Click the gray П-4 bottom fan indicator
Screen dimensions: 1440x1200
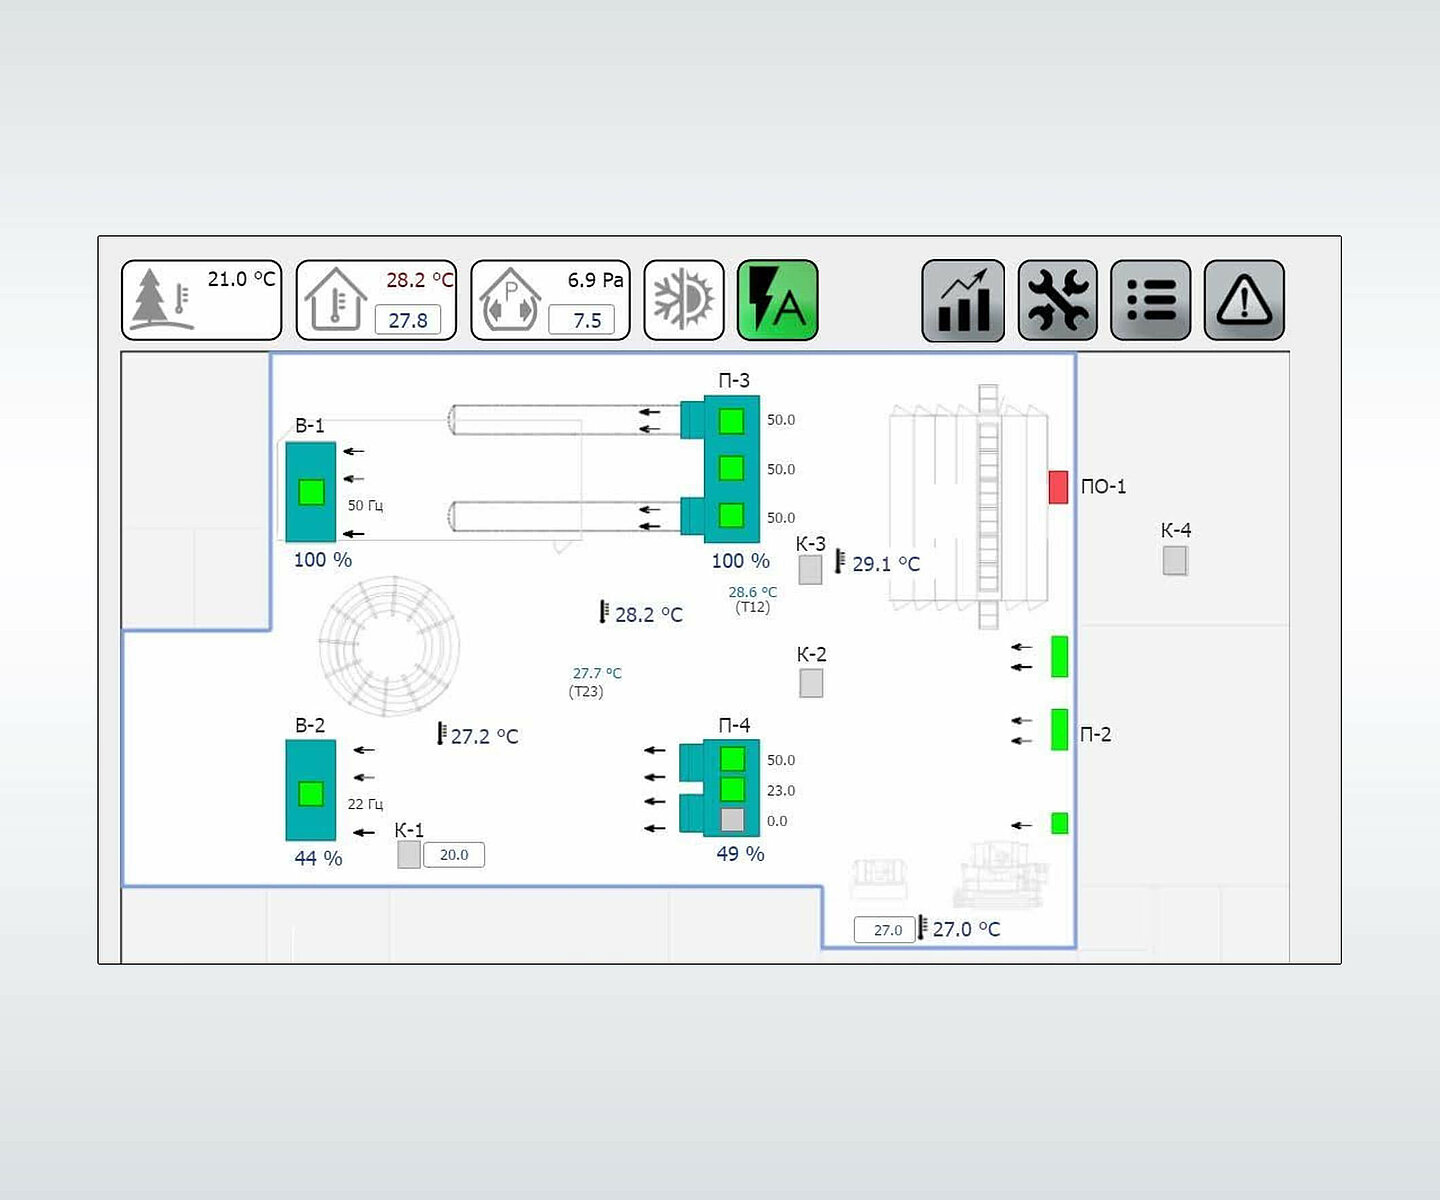tap(732, 820)
